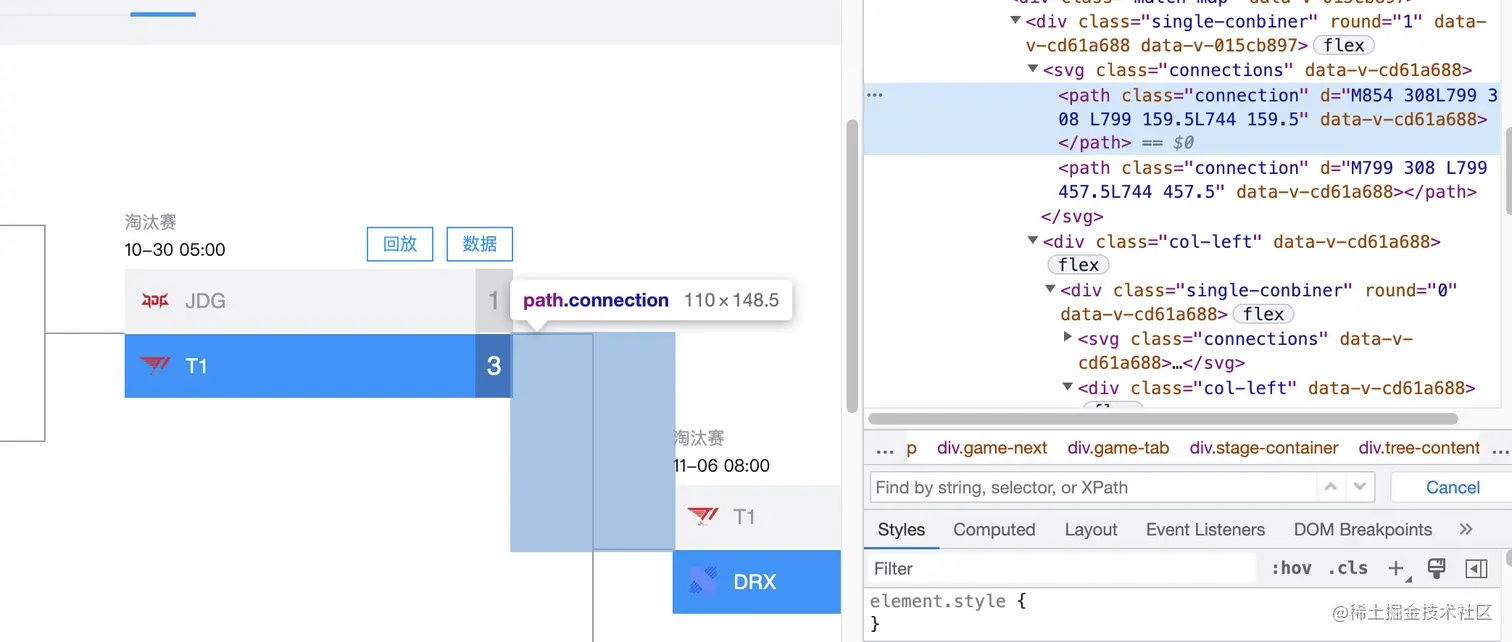Image resolution: width=1512 pixels, height=642 pixels.
Task: Click the 10-30 05:00 match time
Action: (175, 250)
